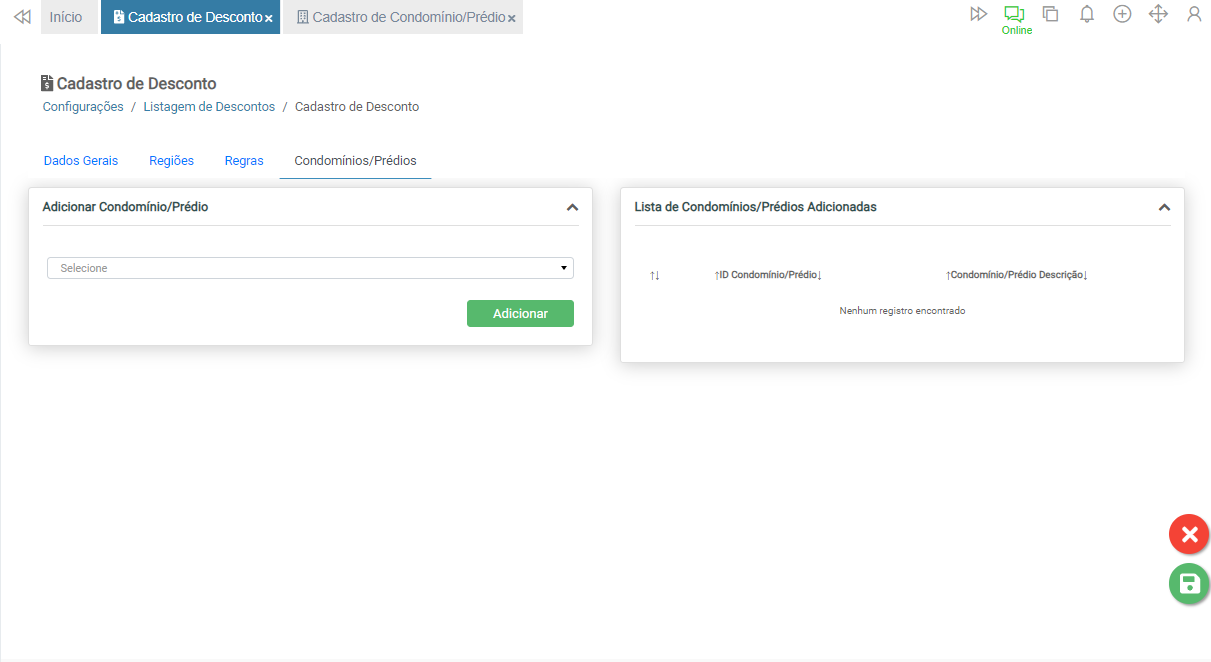Image resolution: width=1211 pixels, height=662 pixels.
Task: Click the duplicate windows icon in top bar
Action: (x=1050, y=14)
